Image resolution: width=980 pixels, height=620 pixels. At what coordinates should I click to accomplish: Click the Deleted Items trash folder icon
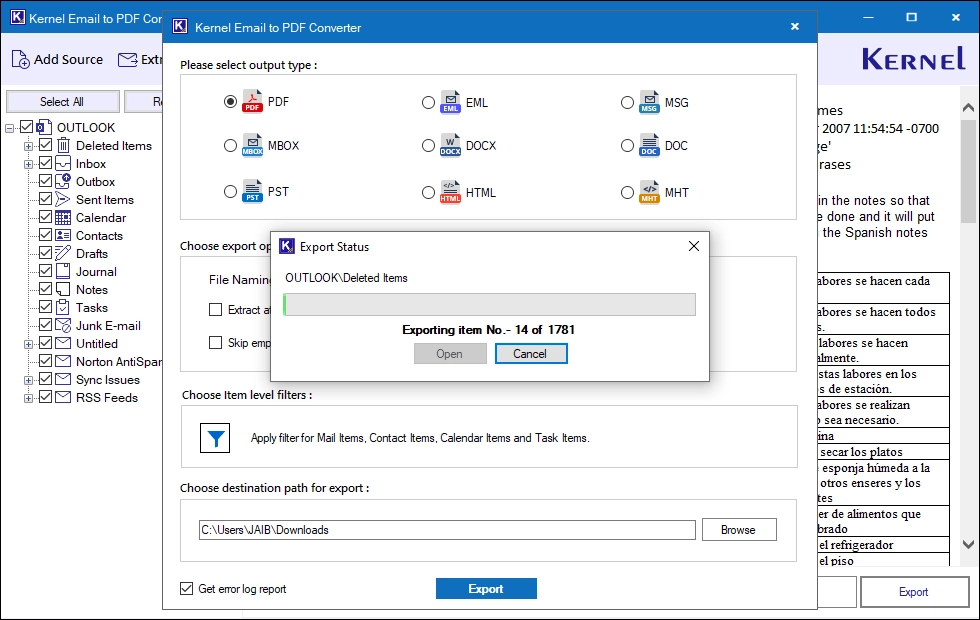pyautogui.click(x=63, y=146)
